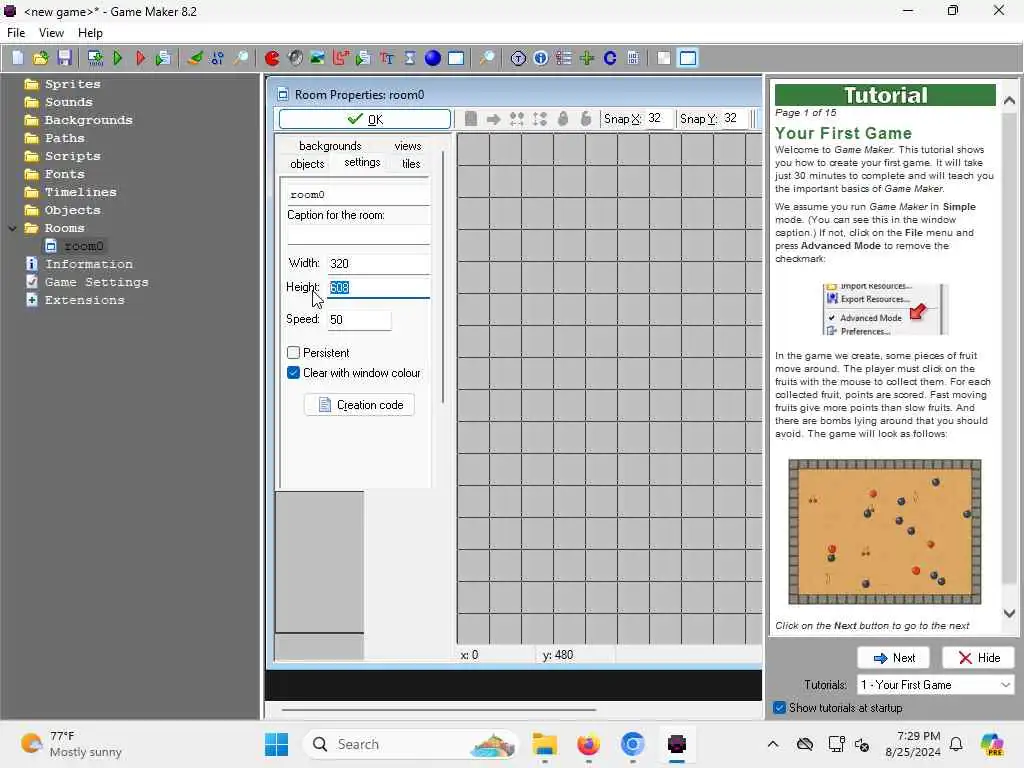Open the File menu
Screen dimensions: 1024x768
[x=16, y=33]
